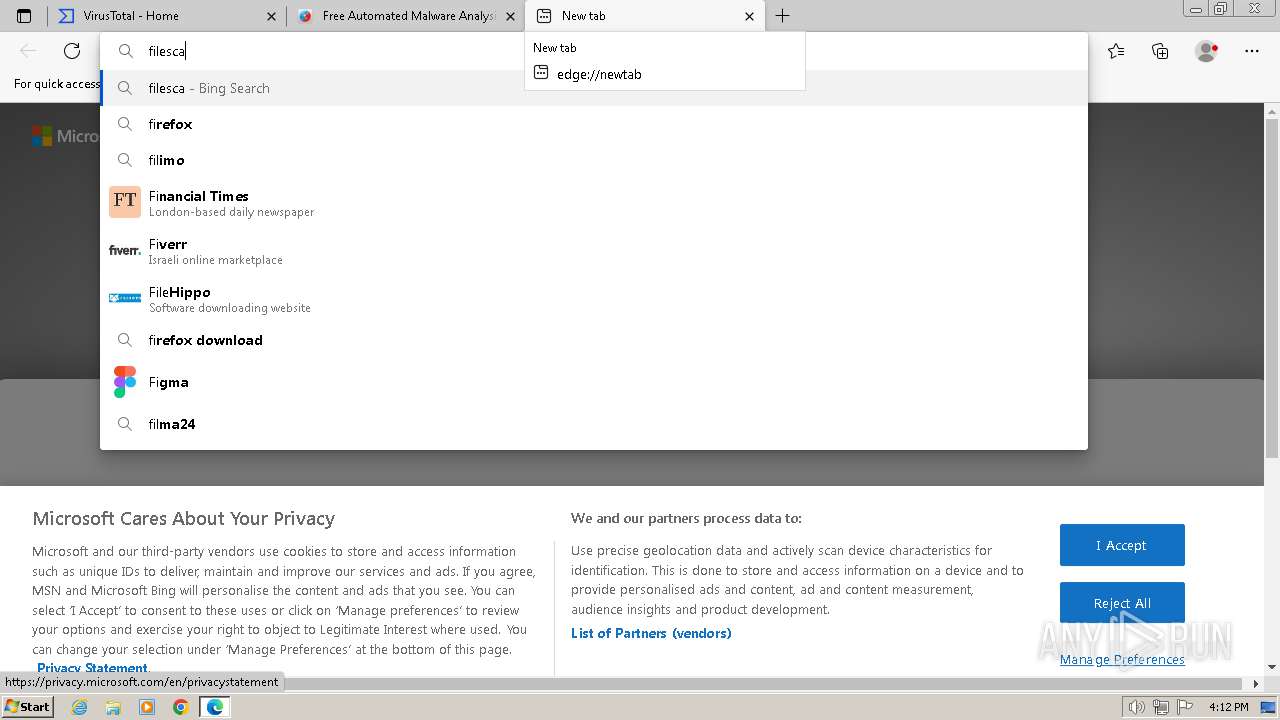Click the address bar containing filesca
Viewport: 1280px width, 720px height.
click(594, 51)
